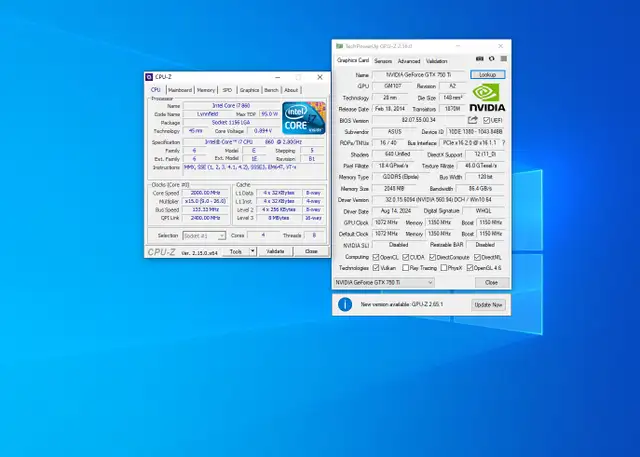Viewport: 640px width, 457px height.
Task: Click Memory Type value GDDR5 (Elpida)
Action: [x=401, y=177]
